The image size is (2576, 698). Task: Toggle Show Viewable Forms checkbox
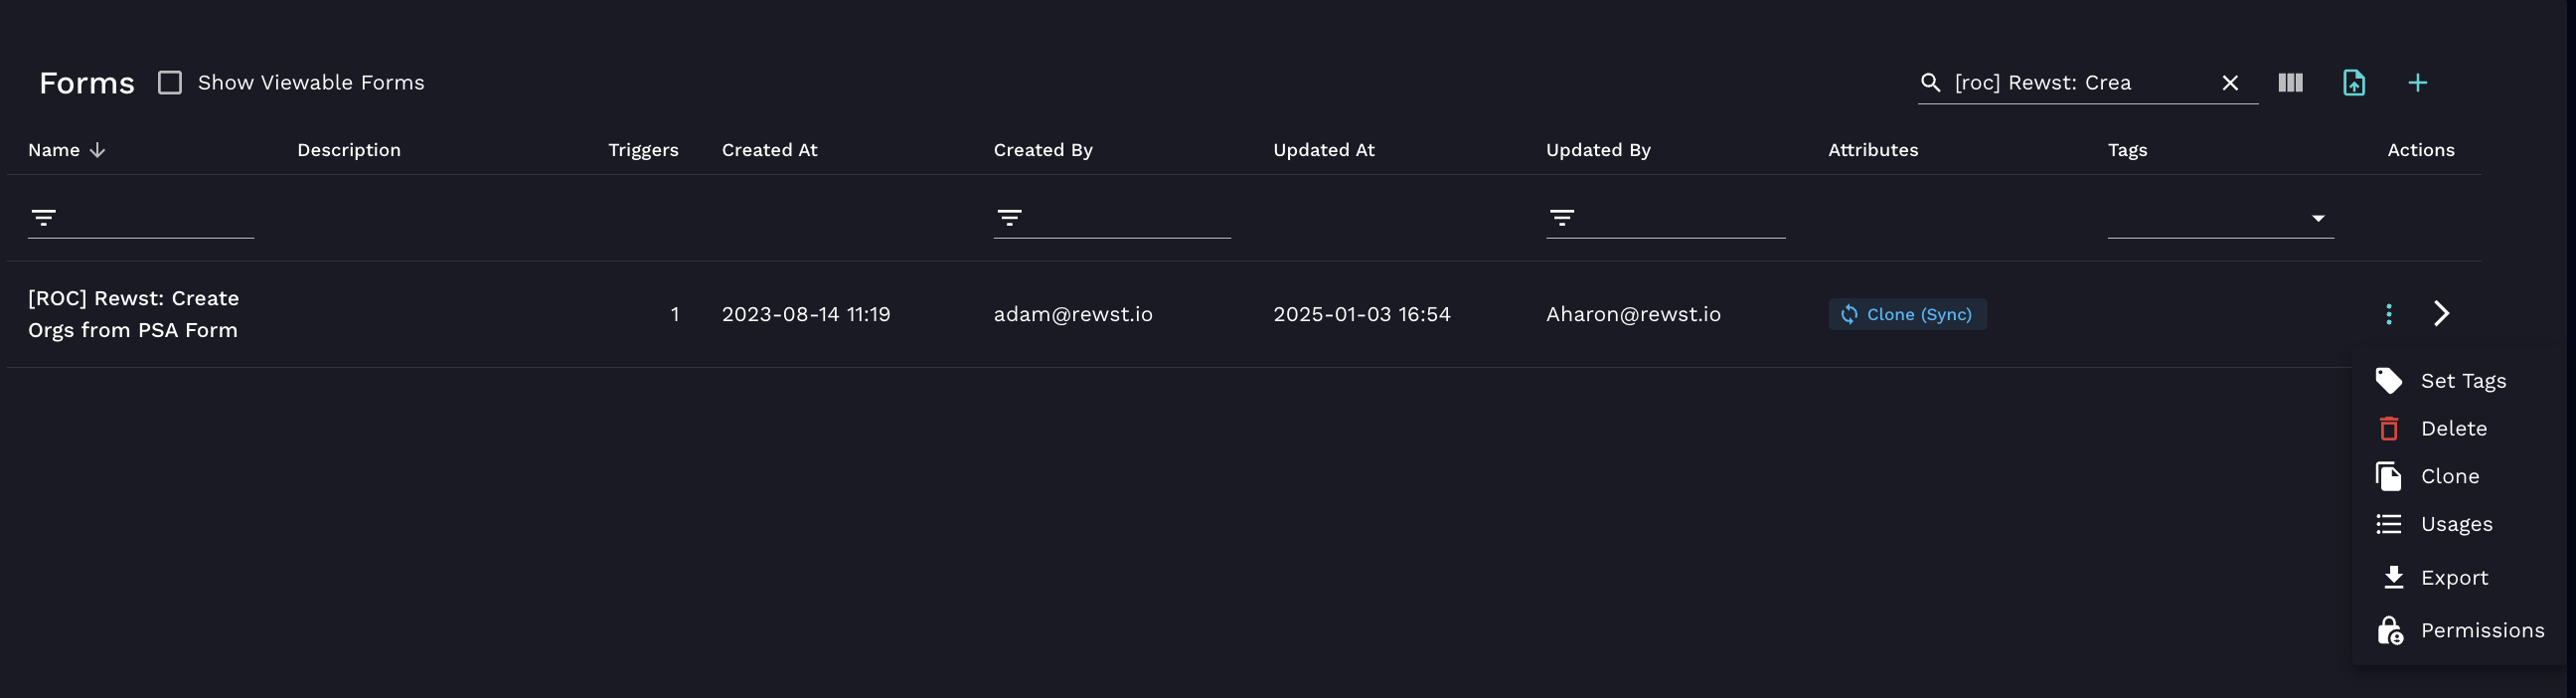[170, 83]
